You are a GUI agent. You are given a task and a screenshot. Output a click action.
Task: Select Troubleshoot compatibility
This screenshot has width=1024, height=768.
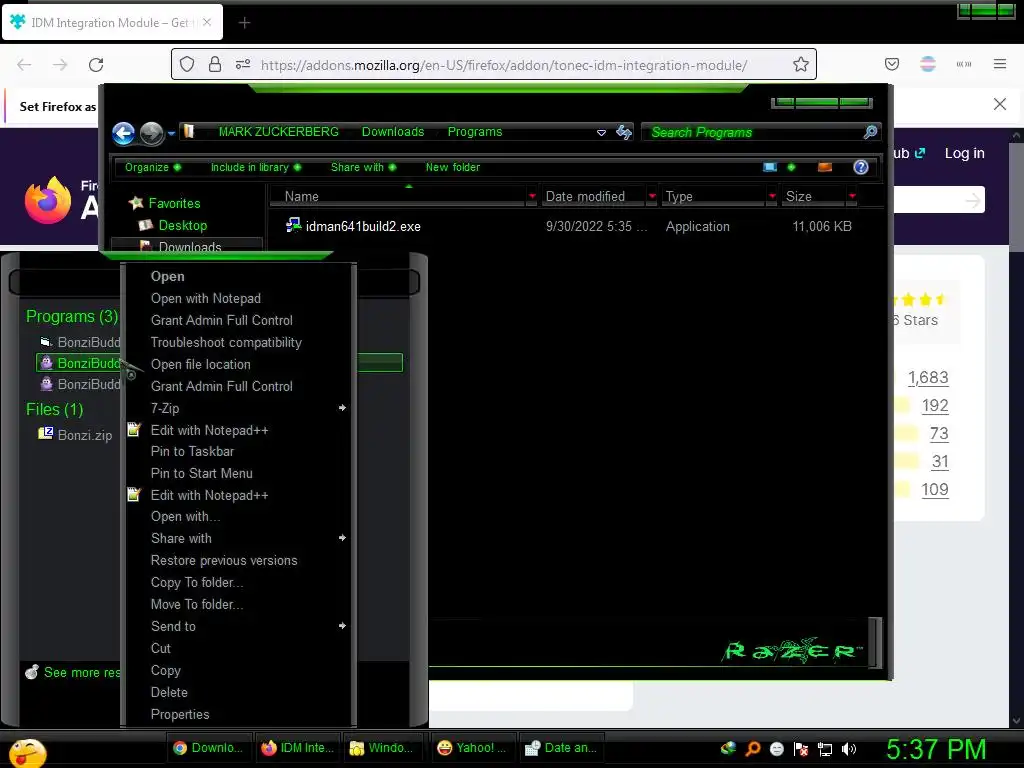(x=238, y=343)
